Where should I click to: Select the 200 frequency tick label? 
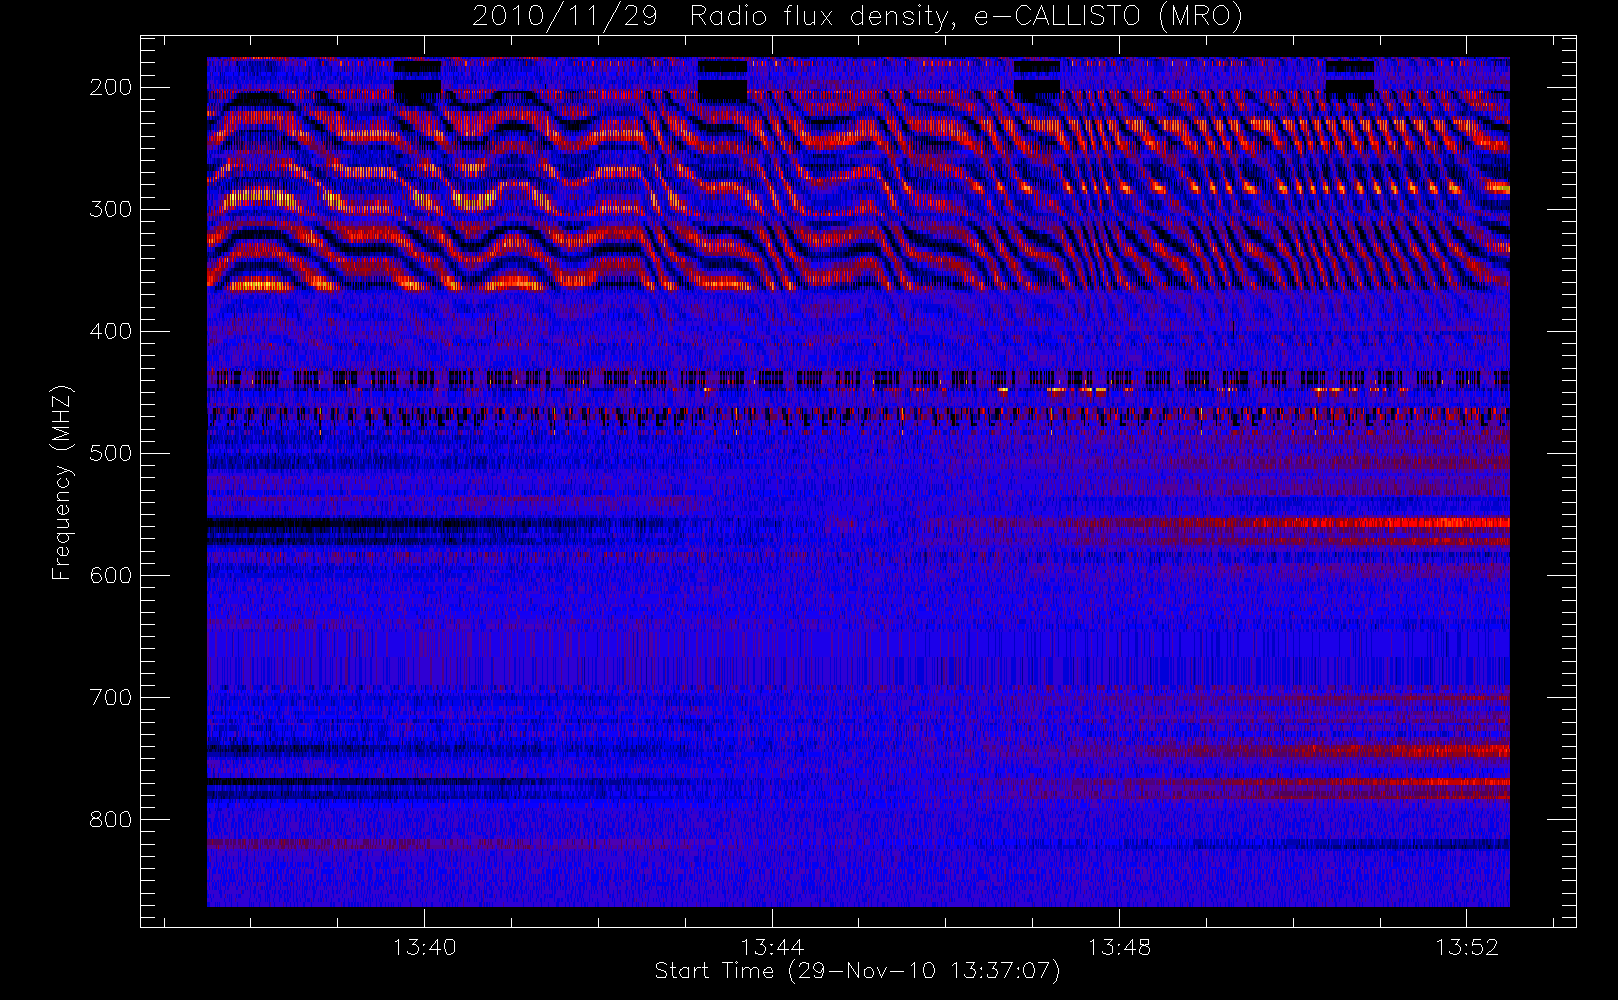(x=111, y=87)
